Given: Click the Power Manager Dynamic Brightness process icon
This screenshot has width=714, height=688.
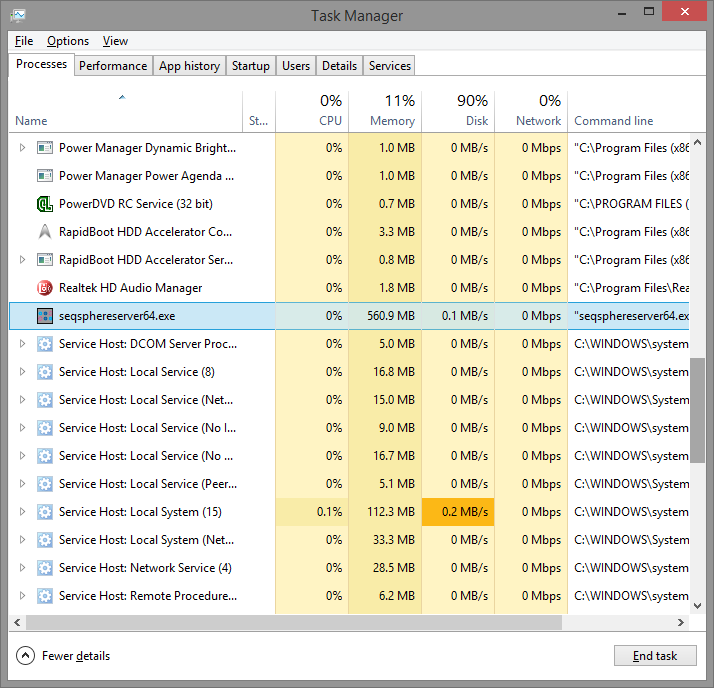Looking at the screenshot, I should pyautogui.click(x=45, y=148).
